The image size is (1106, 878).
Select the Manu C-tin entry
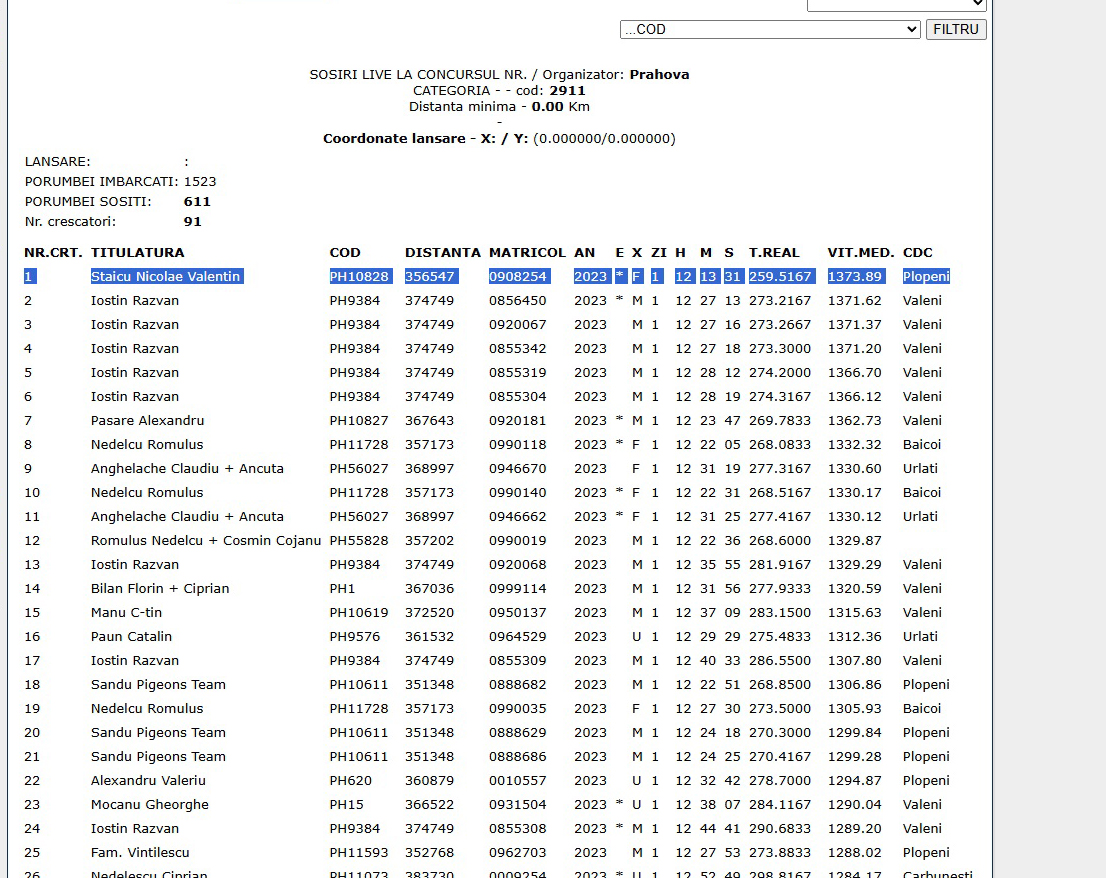click(126, 612)
